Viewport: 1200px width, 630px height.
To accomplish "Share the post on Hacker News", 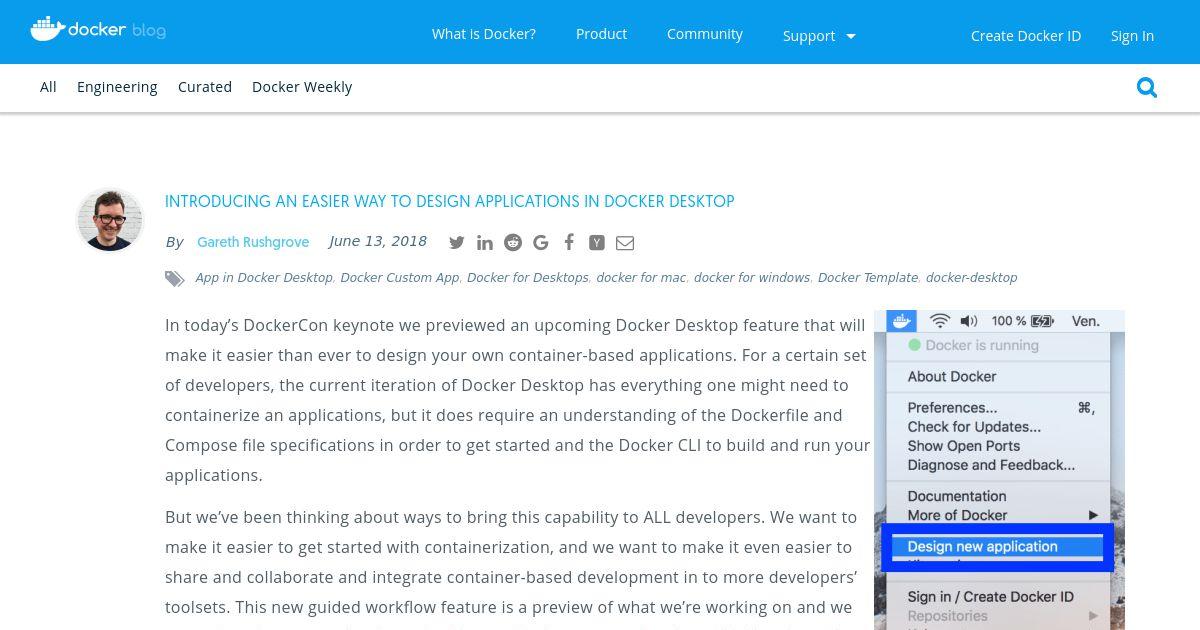I will pyautogui.click(x=597, y=242).
